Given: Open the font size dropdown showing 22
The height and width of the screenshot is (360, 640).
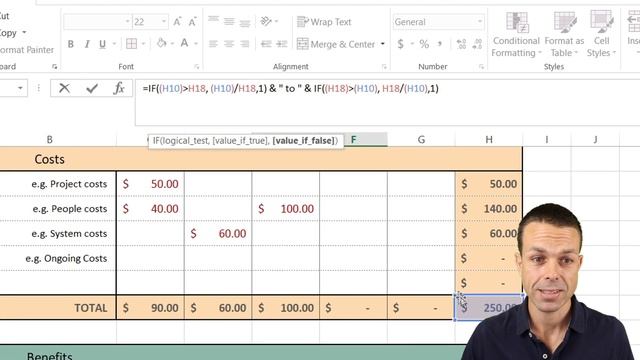Looking at the screenshot, I should pos(164,22).
